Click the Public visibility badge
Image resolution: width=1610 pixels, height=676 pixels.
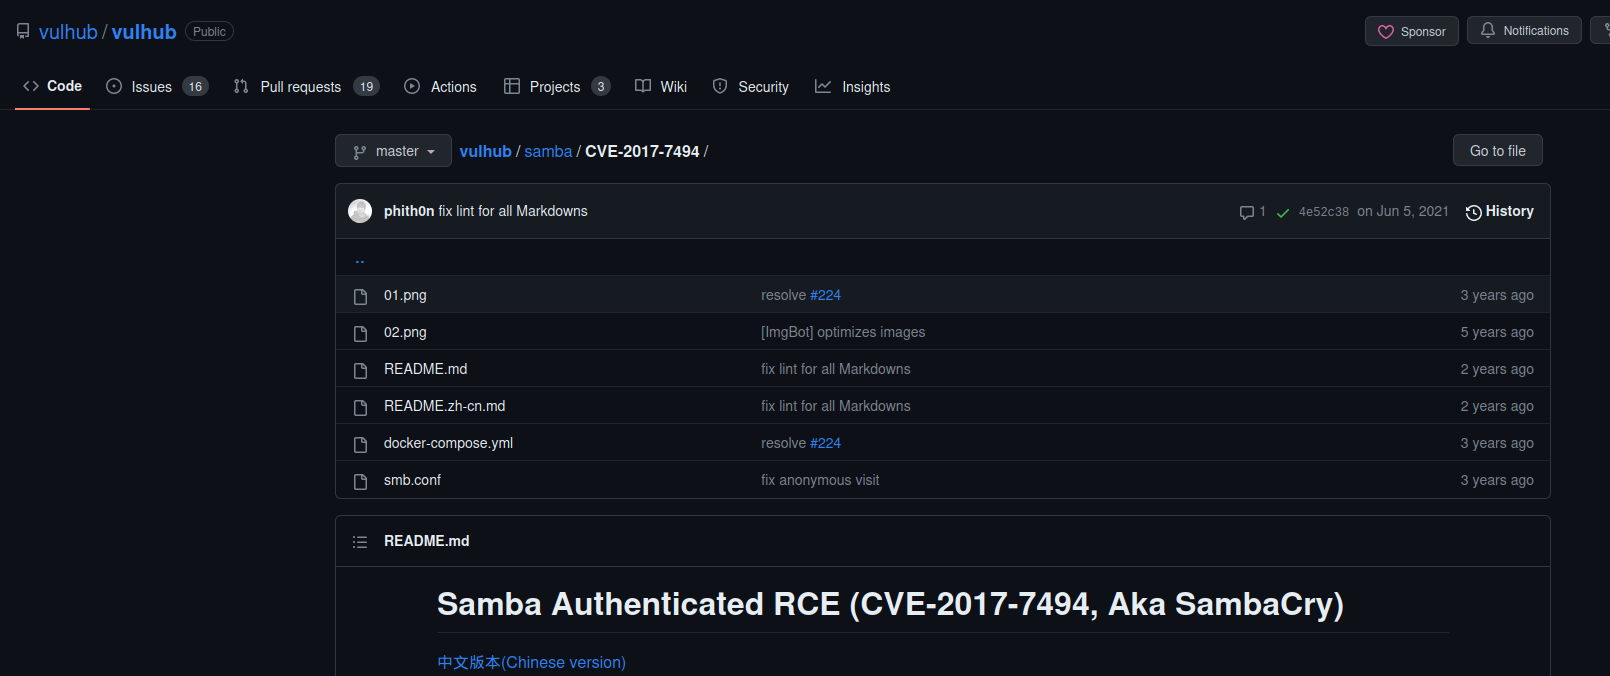coord(209,32)
